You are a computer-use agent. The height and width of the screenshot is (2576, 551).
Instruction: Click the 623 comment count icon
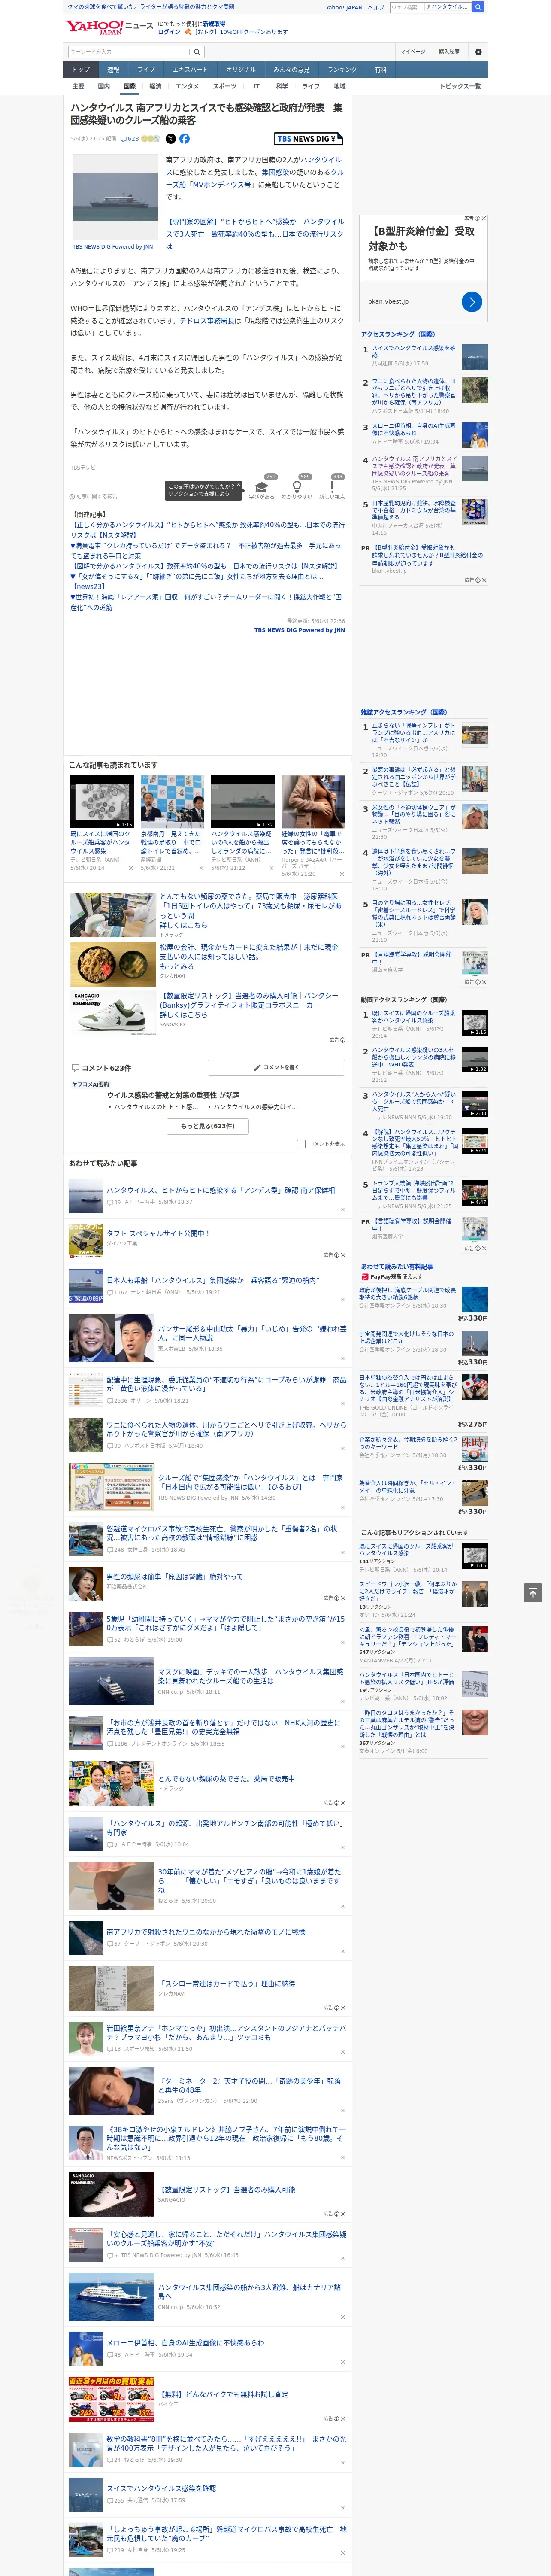coord(130,139)
